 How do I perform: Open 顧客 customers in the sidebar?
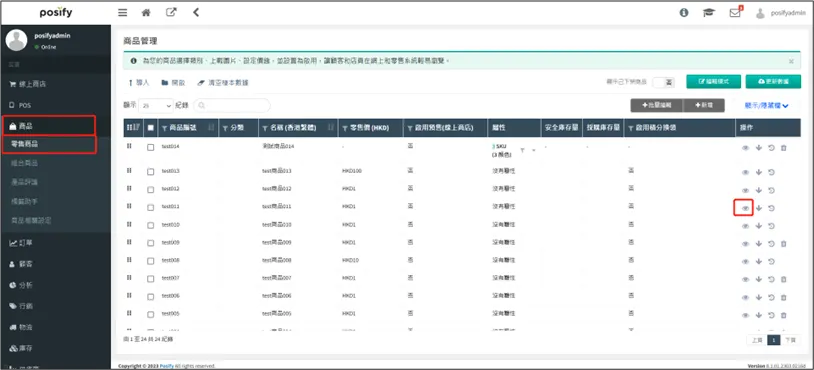coord(56,264)
